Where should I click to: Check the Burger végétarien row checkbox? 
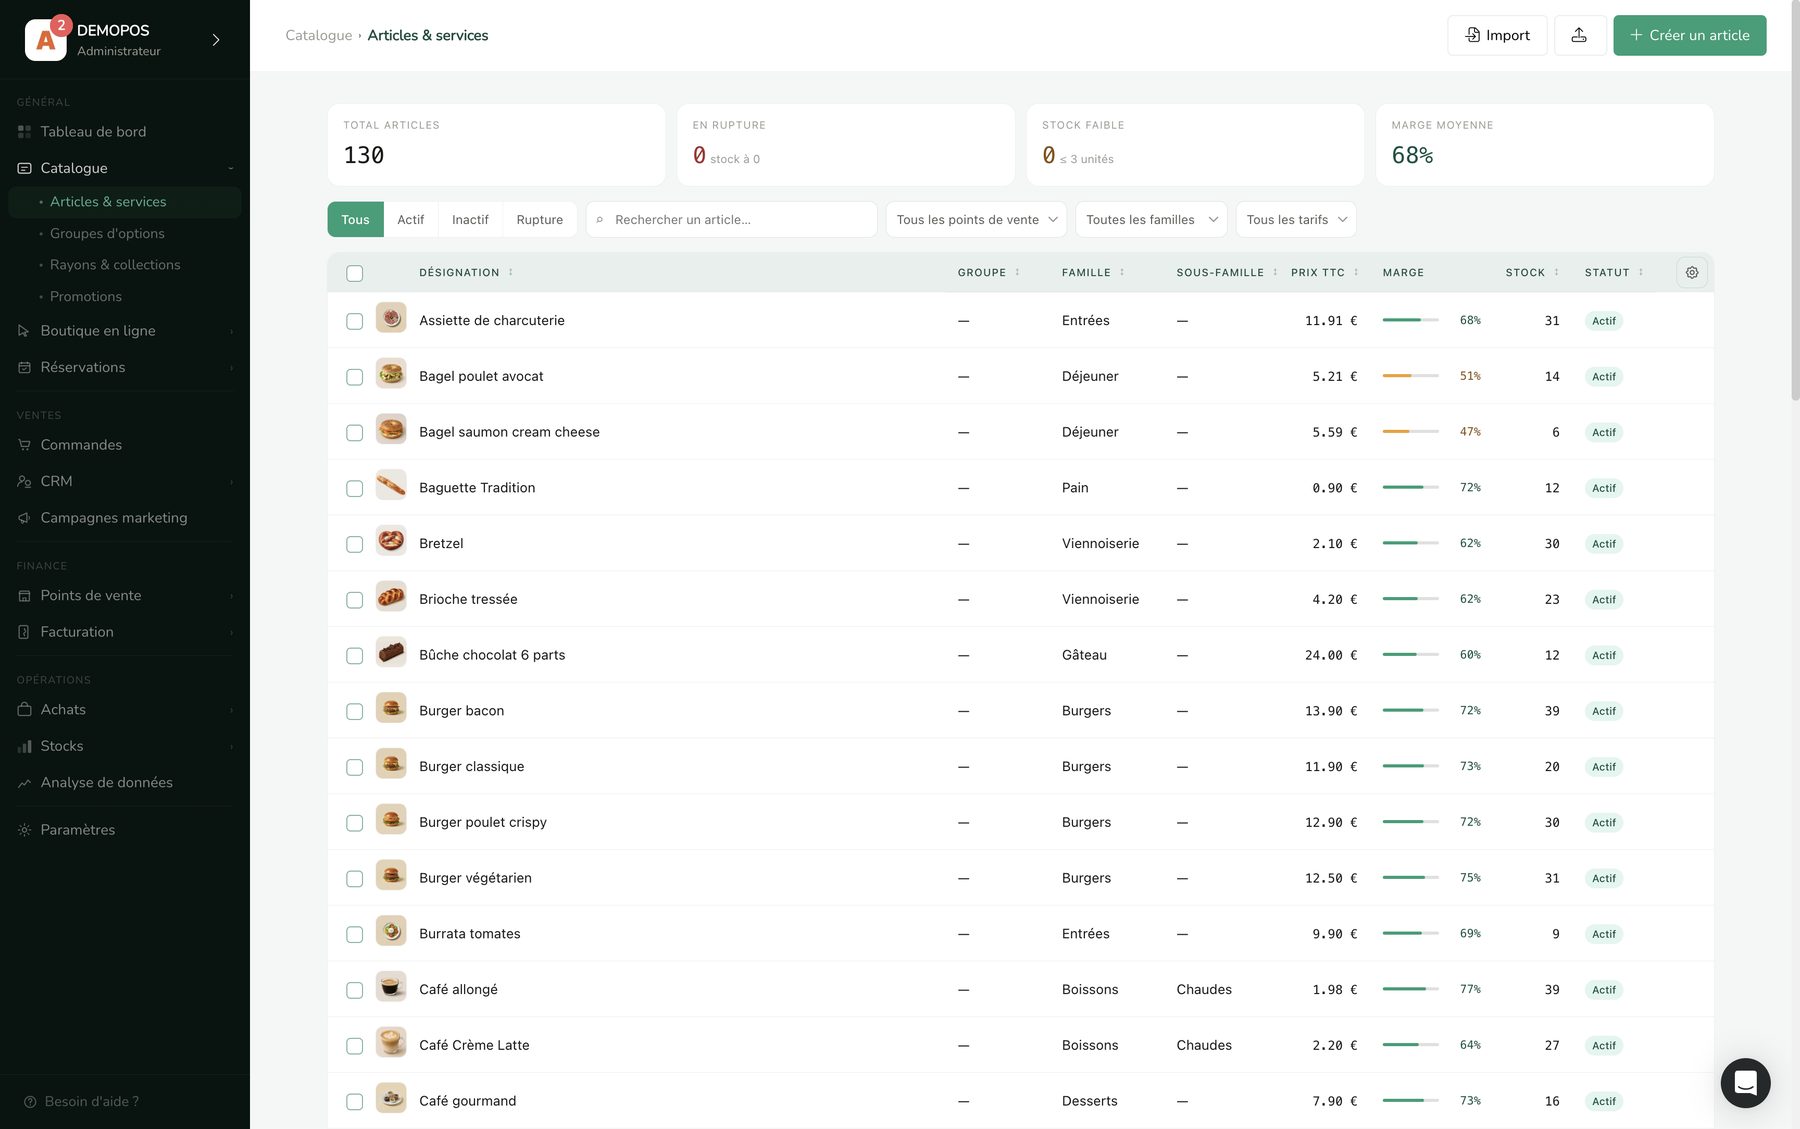pyautogui.click(x=355, y=879)
